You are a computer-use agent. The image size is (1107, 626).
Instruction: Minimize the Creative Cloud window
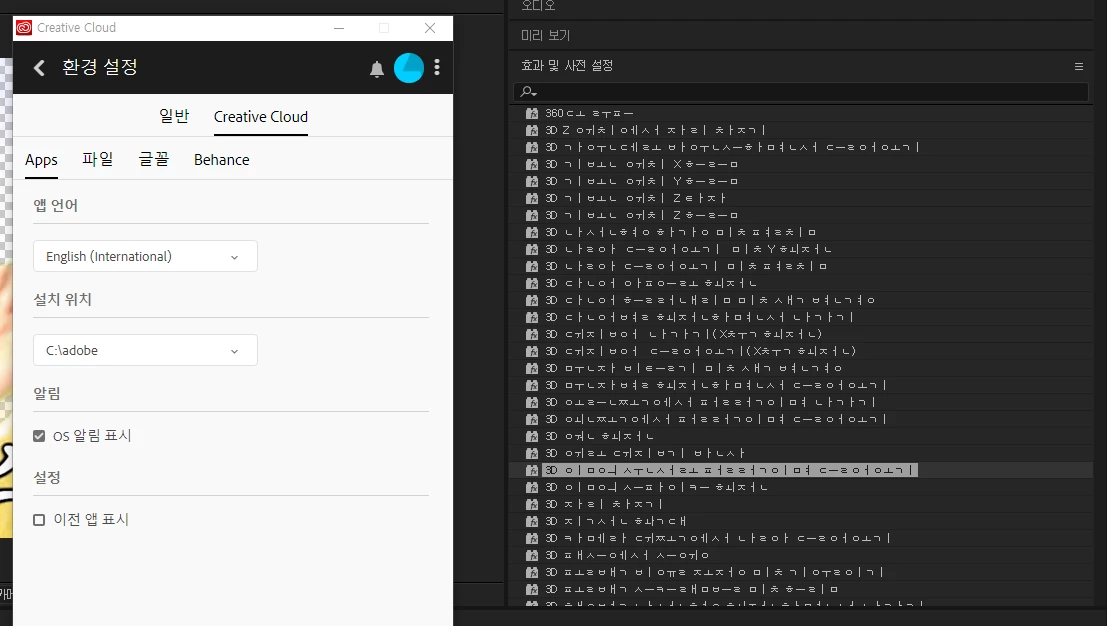[339, 28]
